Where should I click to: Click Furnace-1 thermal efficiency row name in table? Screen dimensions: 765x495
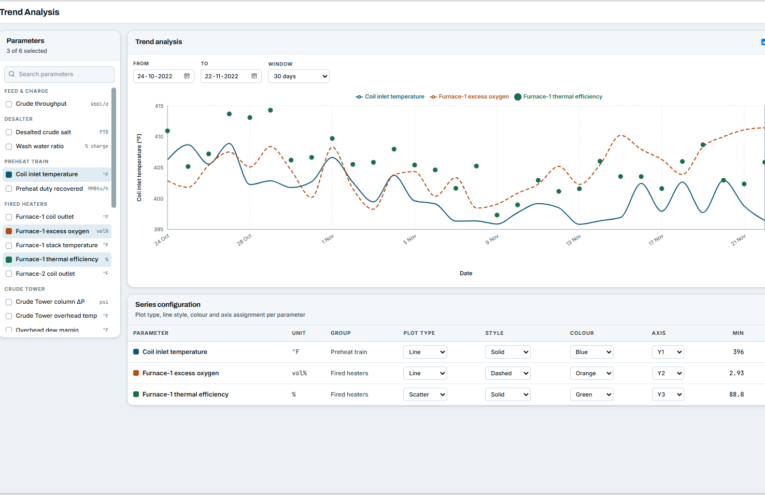point(185,395)
